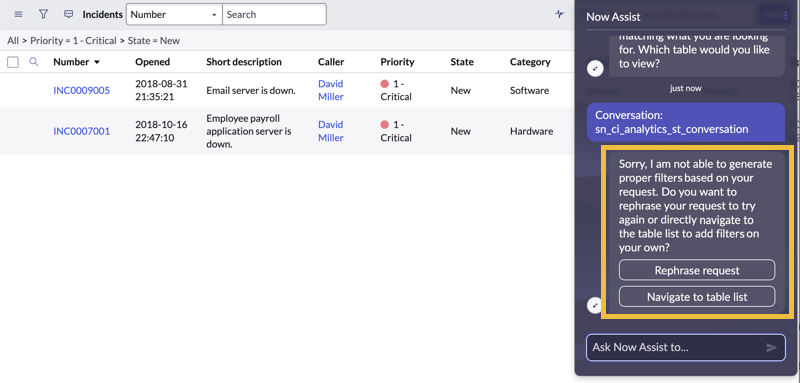Click the Rephrase request button

pyautogui.click(x=697, y=270)
